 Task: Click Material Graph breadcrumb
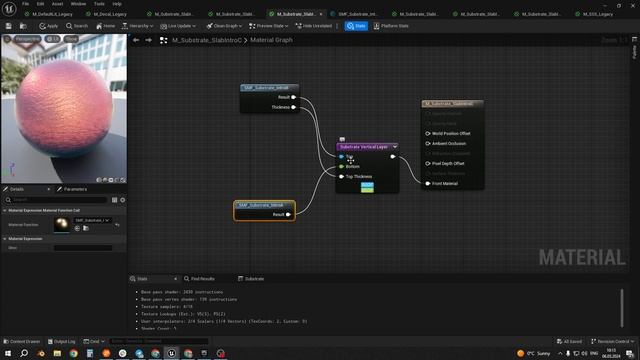[x=271, y=40]
